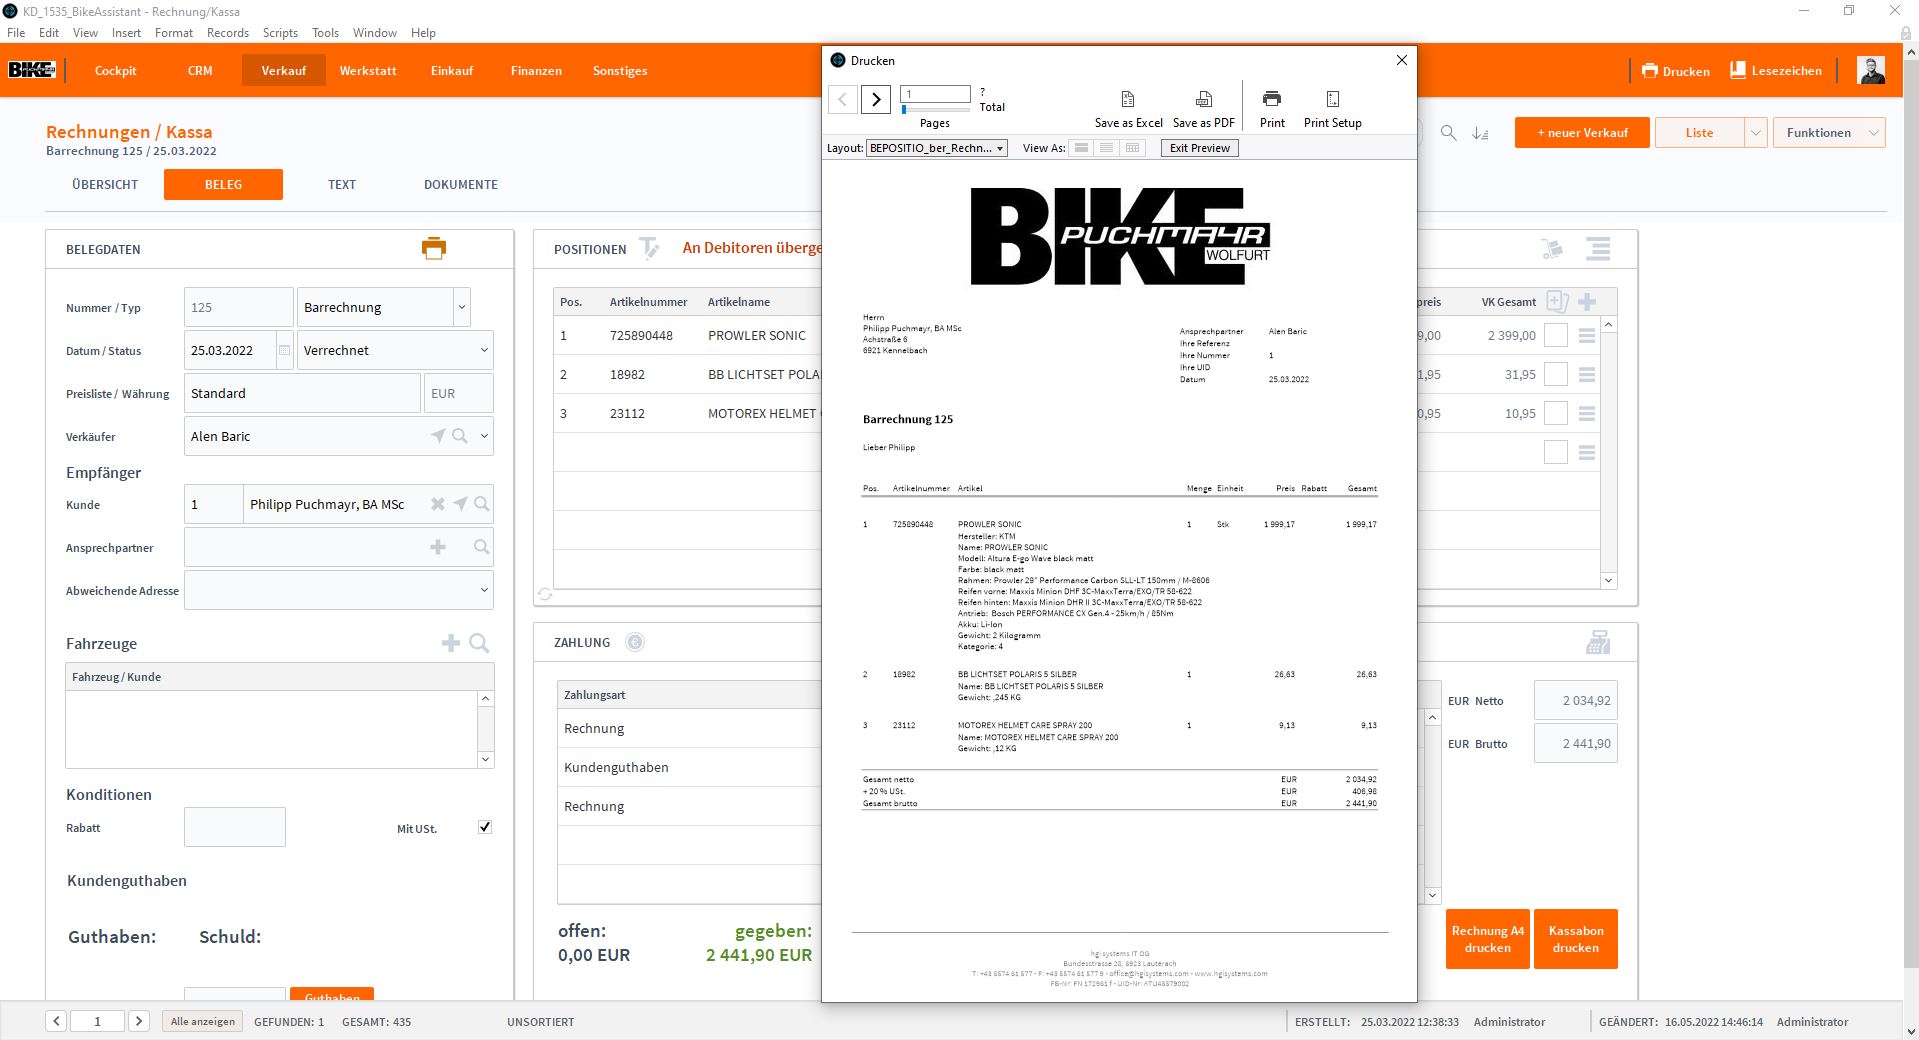Tick the checkbox for the 31,95 row
Image resolution: width=1919 pixels, height=1040 pixels.
(1556, 375)
